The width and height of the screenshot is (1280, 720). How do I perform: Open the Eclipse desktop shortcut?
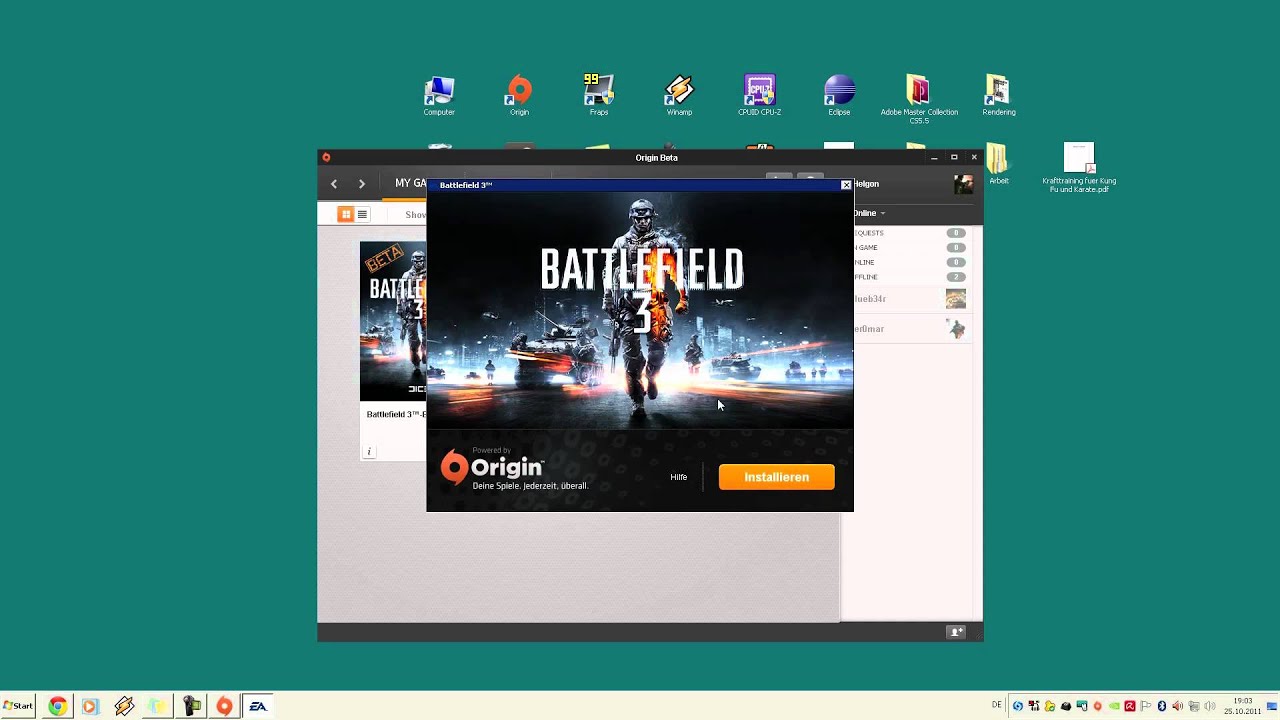click(839, 96)
